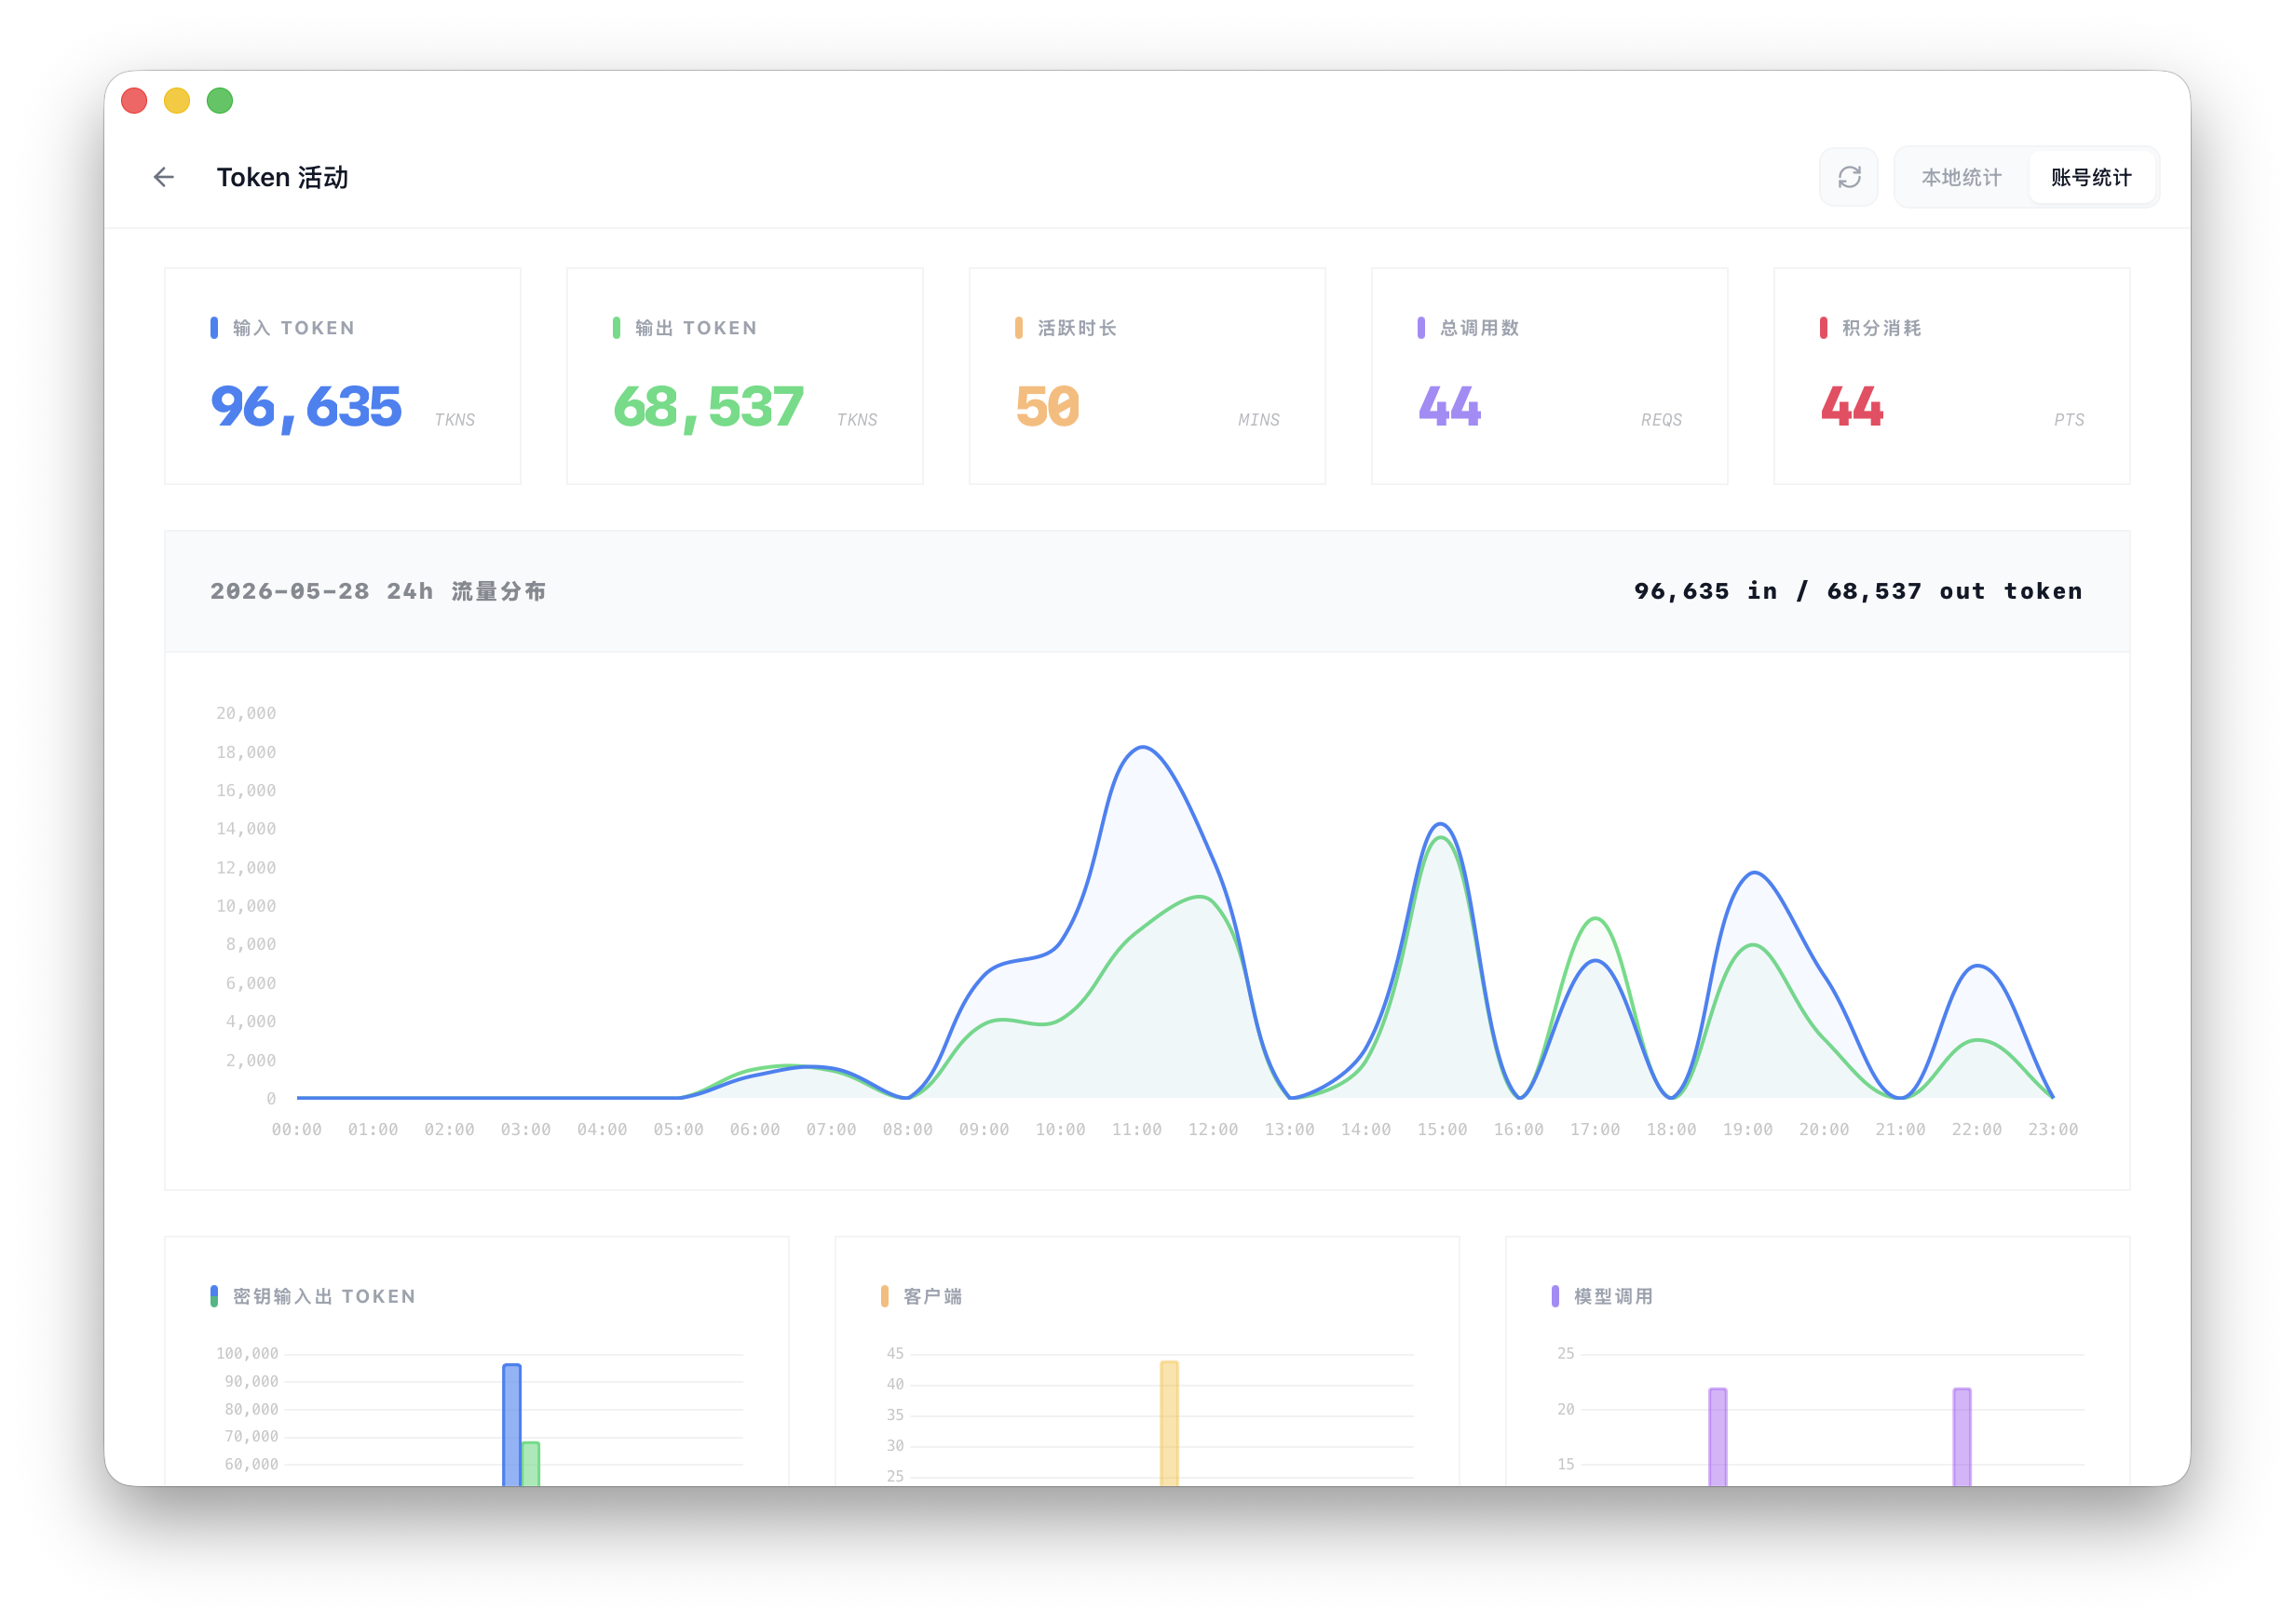Click the blue input bar in 密钥输入出 TOKEN chart
The width and height of the screenshot is (2295, 1624).
(512, 1424)
